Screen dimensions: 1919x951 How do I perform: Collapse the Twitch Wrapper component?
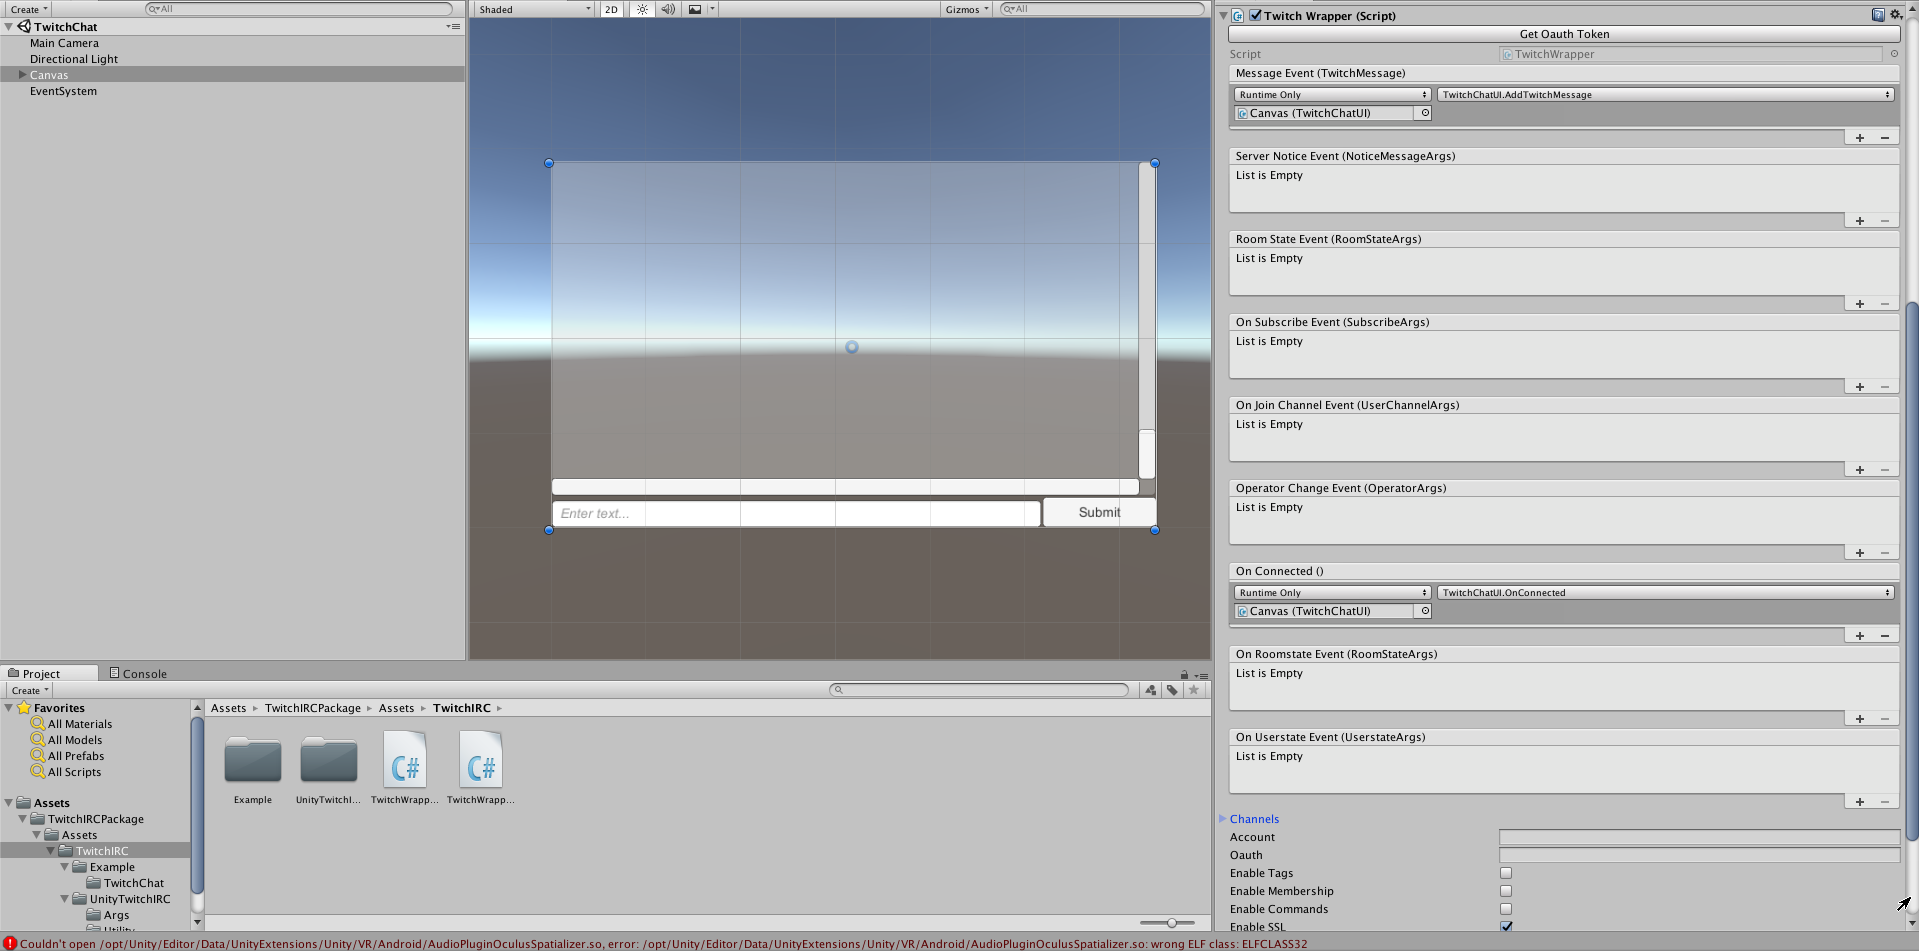coord(1223,16)
